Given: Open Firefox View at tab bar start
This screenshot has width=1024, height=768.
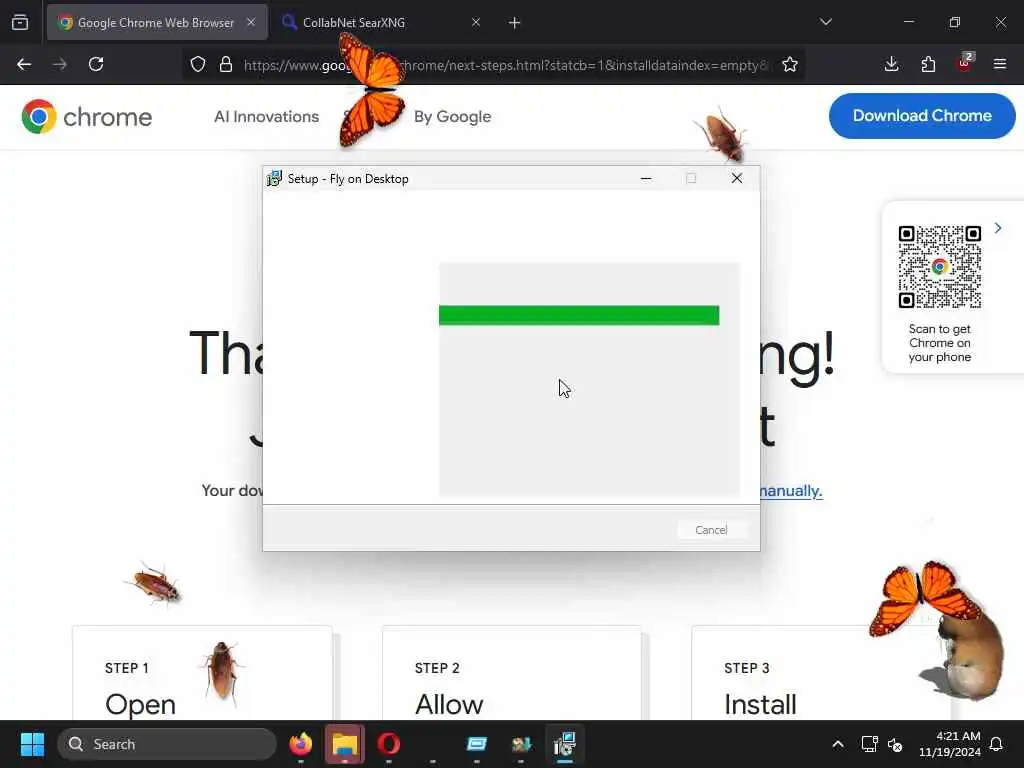Looking at the screenshot, I should click(20, 22).
